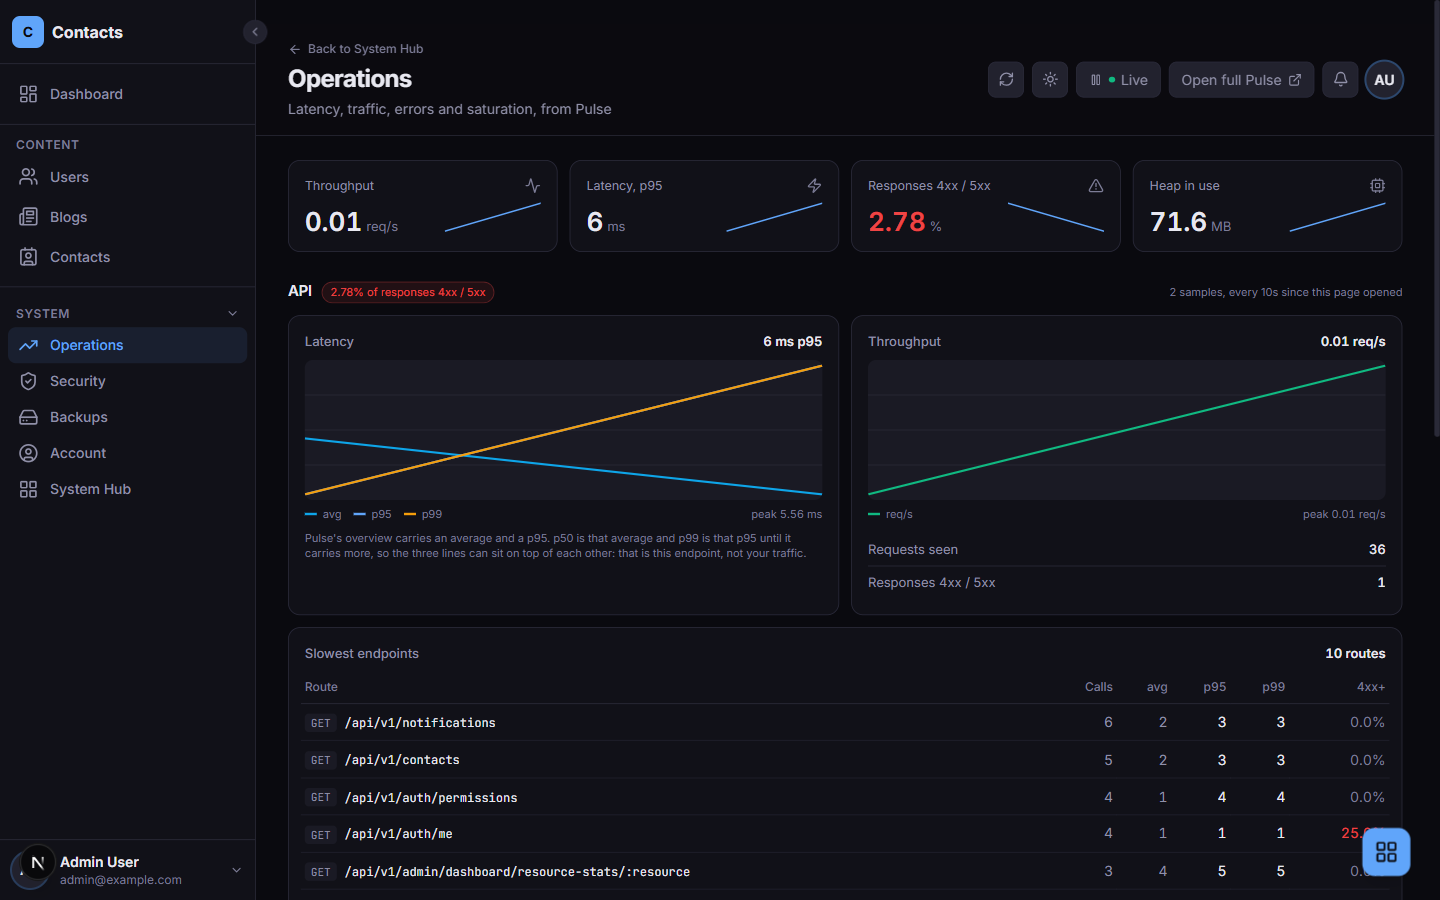
Task: Click the Throughput card pulse icon
Action: pos(533,186)
